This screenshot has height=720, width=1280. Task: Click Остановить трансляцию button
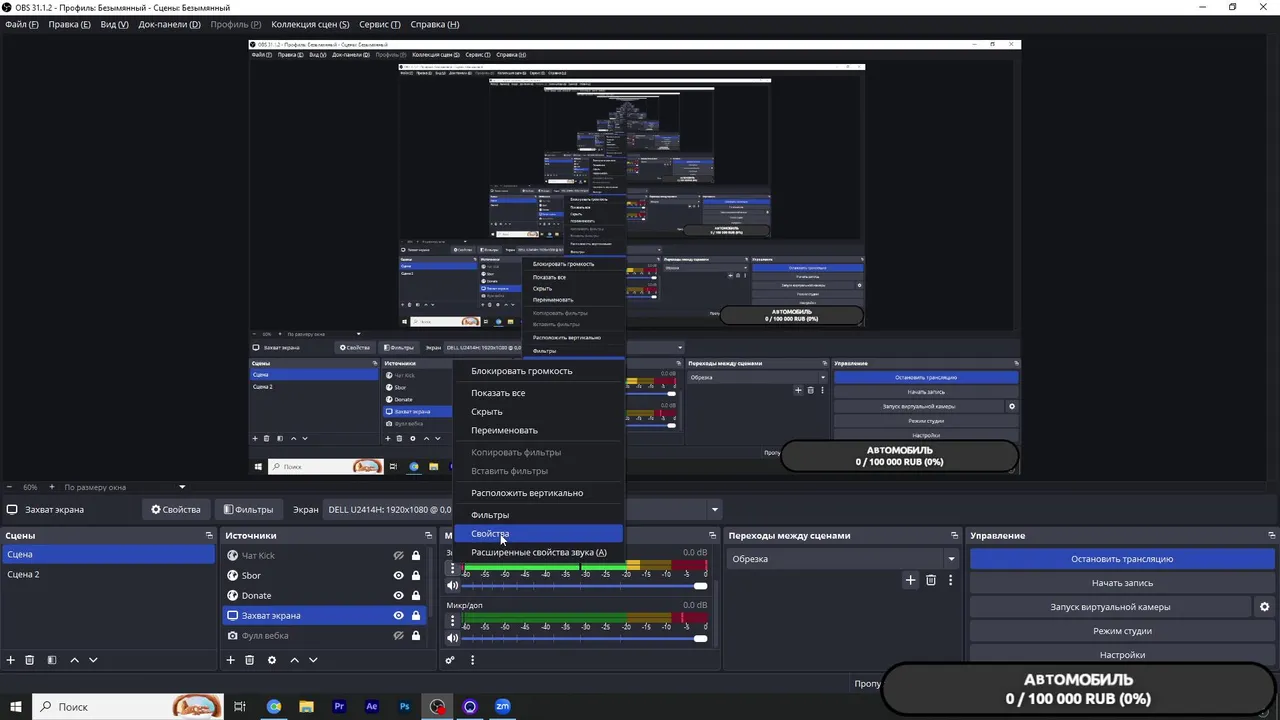pyautogui.click(x=1122, y=559)
